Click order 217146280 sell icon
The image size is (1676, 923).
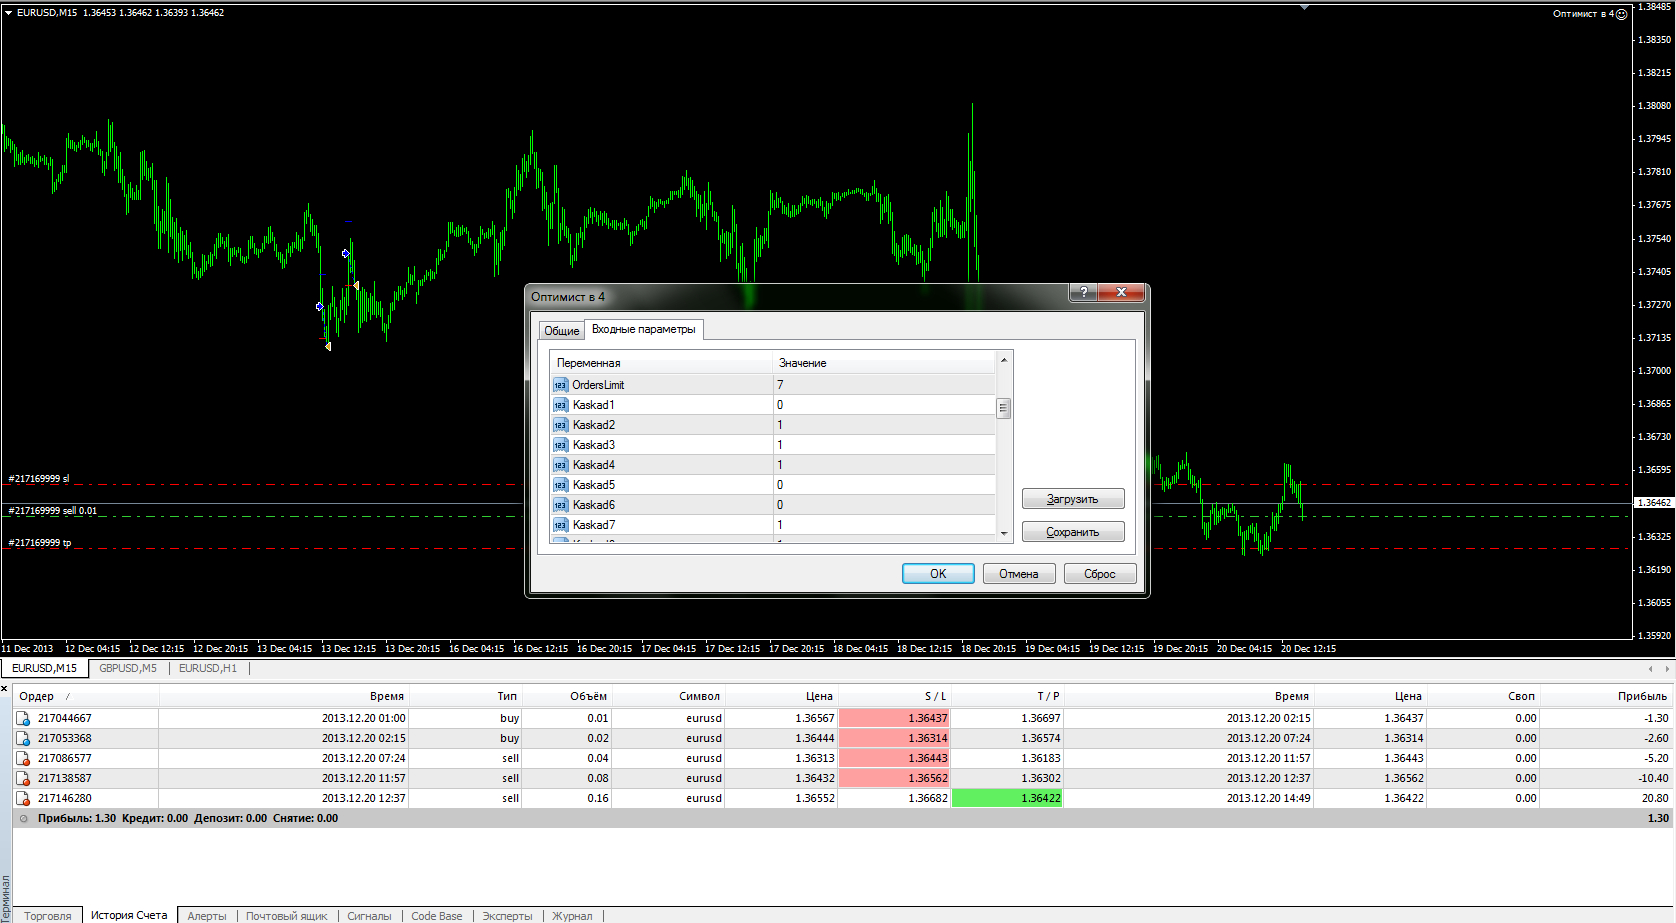click(23, 798)
